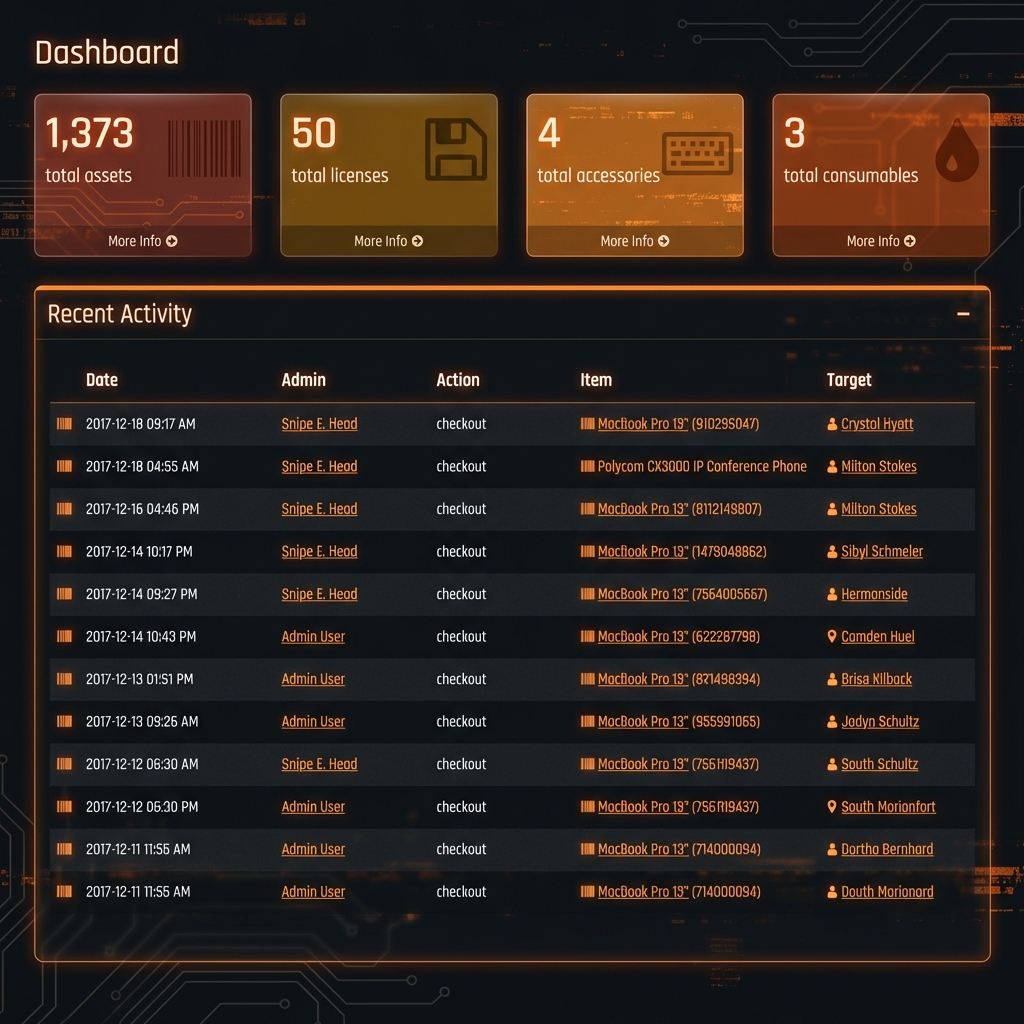The height and width of the screenshot is (1024, 1024).
Task: Click the Date column header
Action: pos(101,380)
